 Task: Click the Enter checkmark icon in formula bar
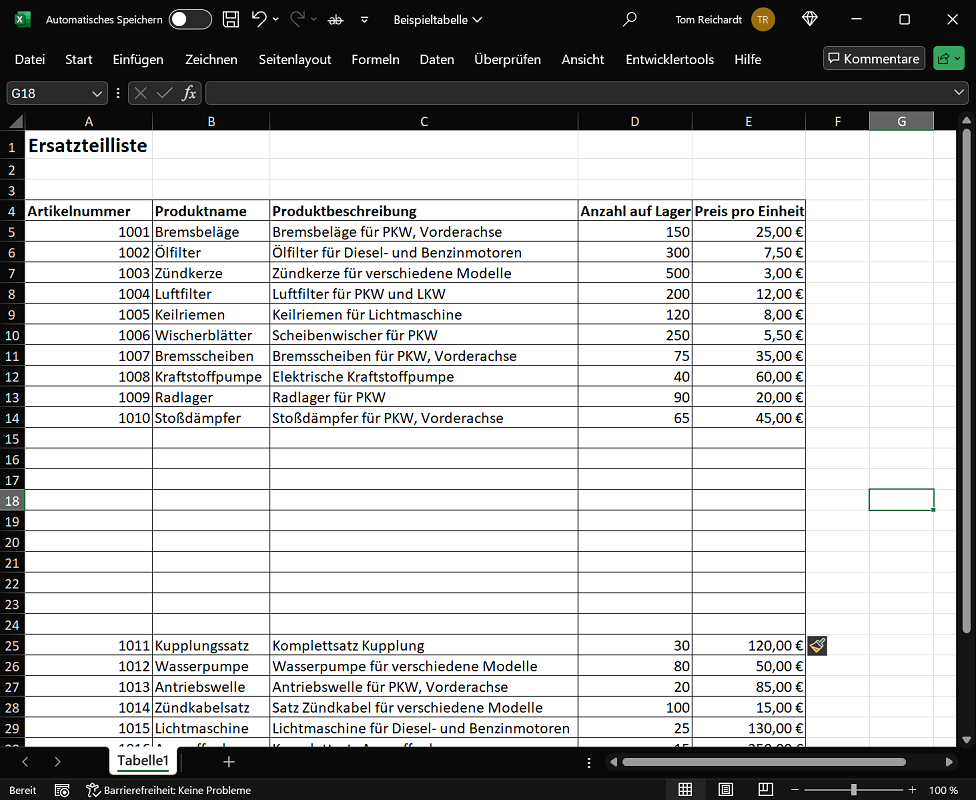click(164, 93)
